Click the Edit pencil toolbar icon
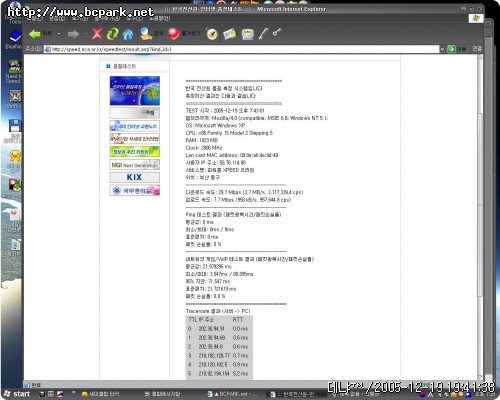This screenshot has height=400, width=500. pos(263,34)
